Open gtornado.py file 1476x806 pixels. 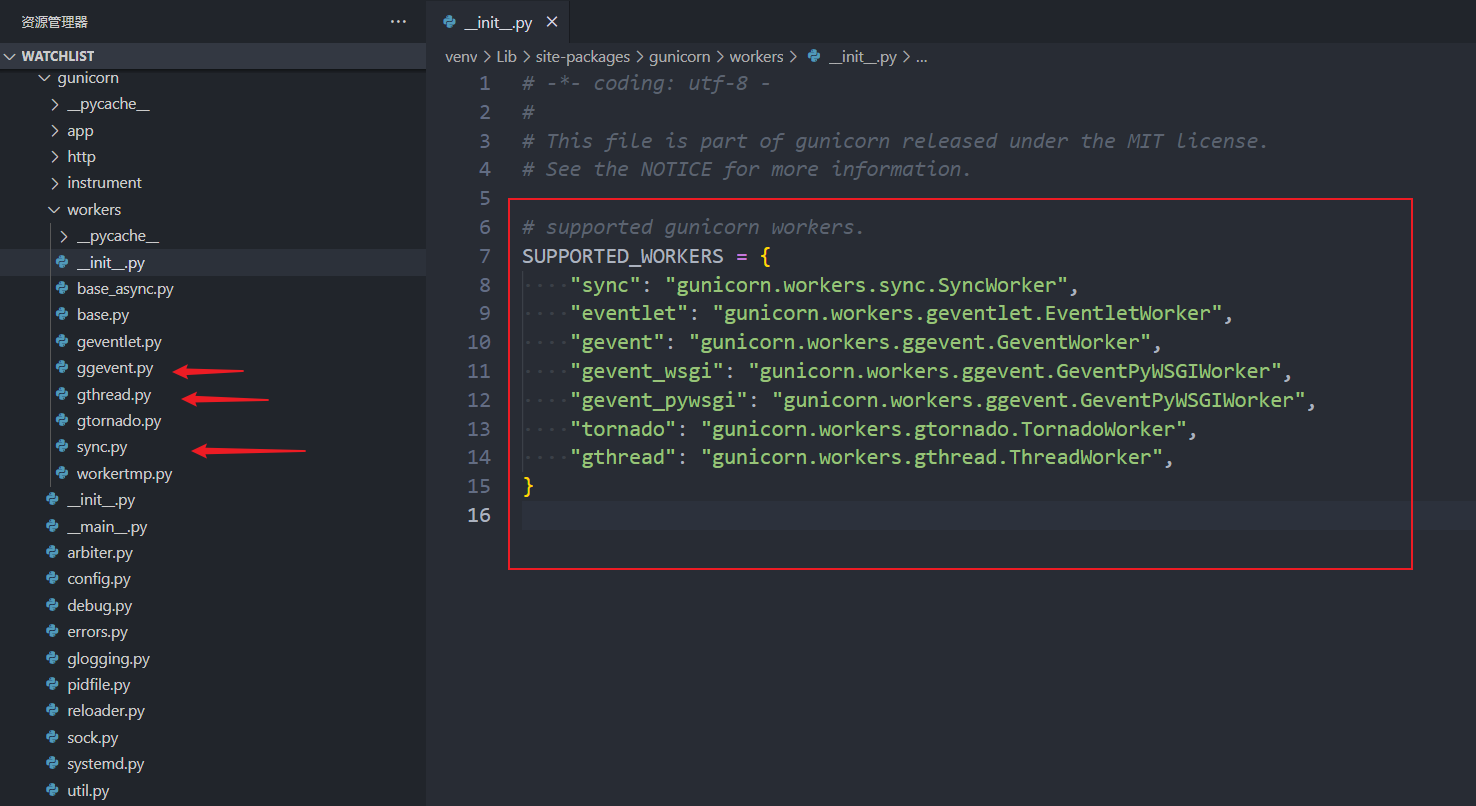click(x=213, y=421)
